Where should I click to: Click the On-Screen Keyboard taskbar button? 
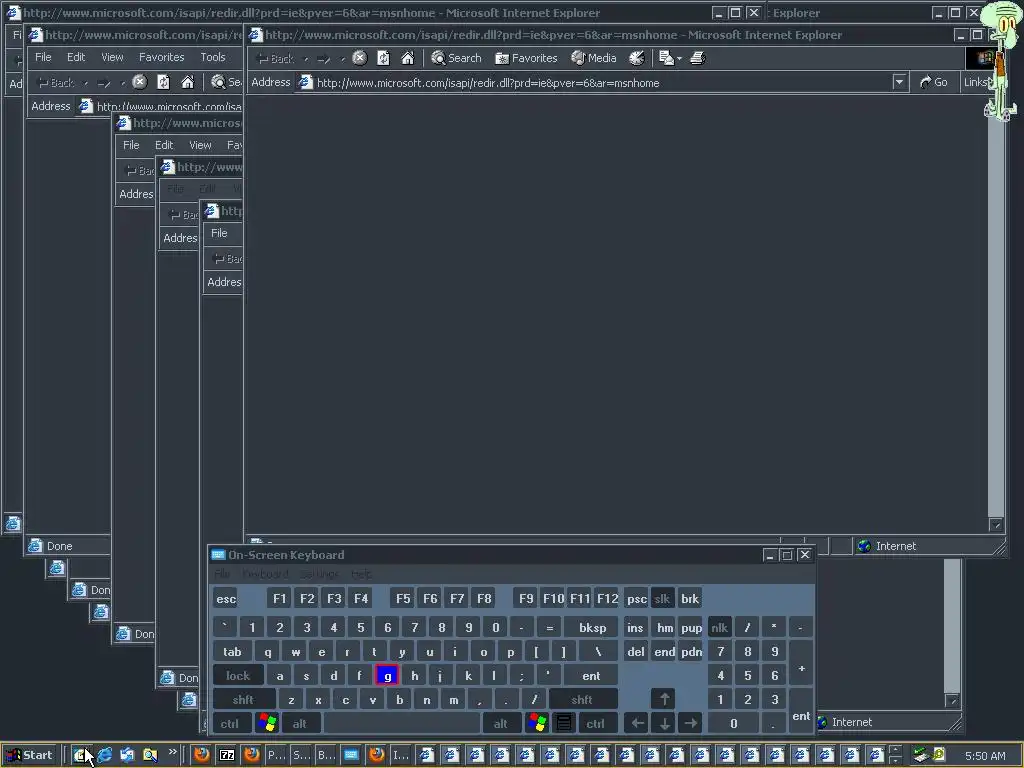coord(351,755)
